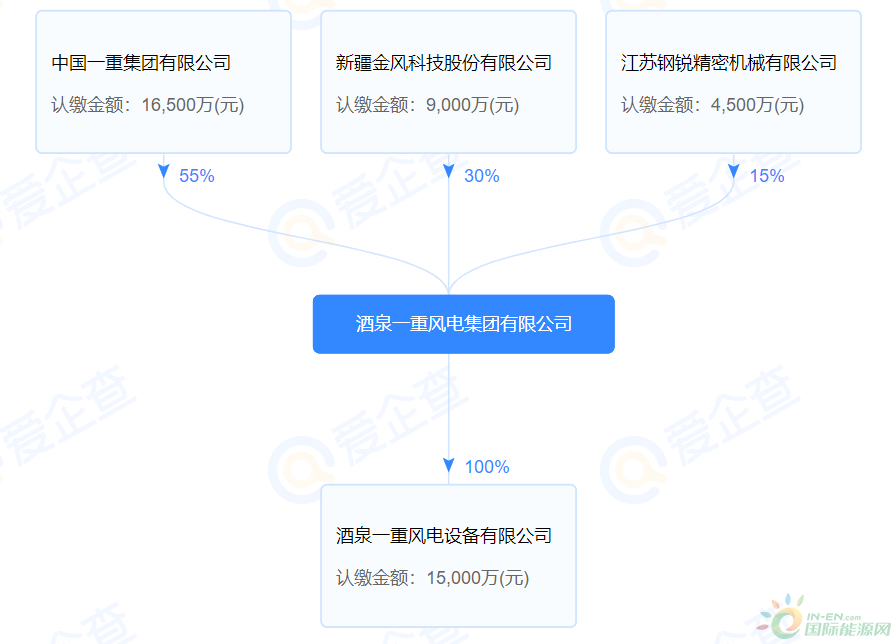896x644 pixels.
Task: Click the IN-EN 国际能源网 logo
Action: [x=823, y=618]
